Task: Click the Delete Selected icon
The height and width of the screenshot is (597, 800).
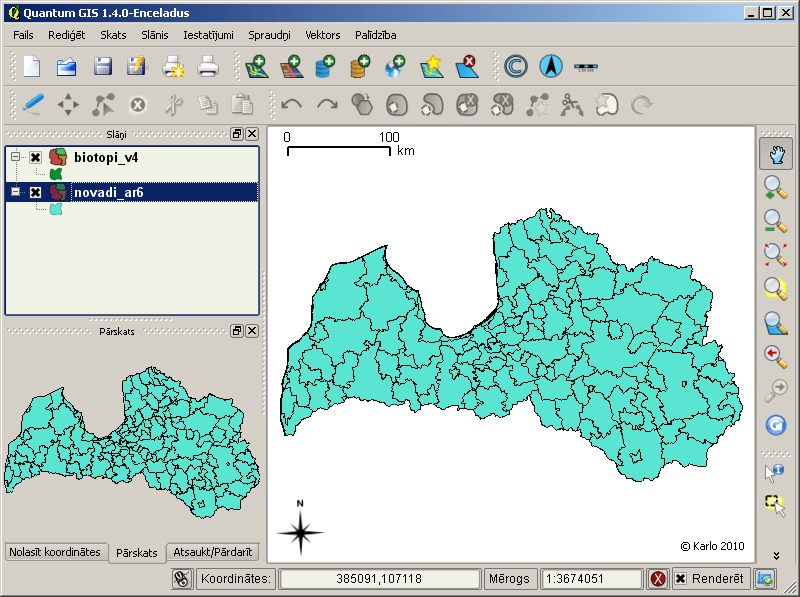Action: pos(138,105)
